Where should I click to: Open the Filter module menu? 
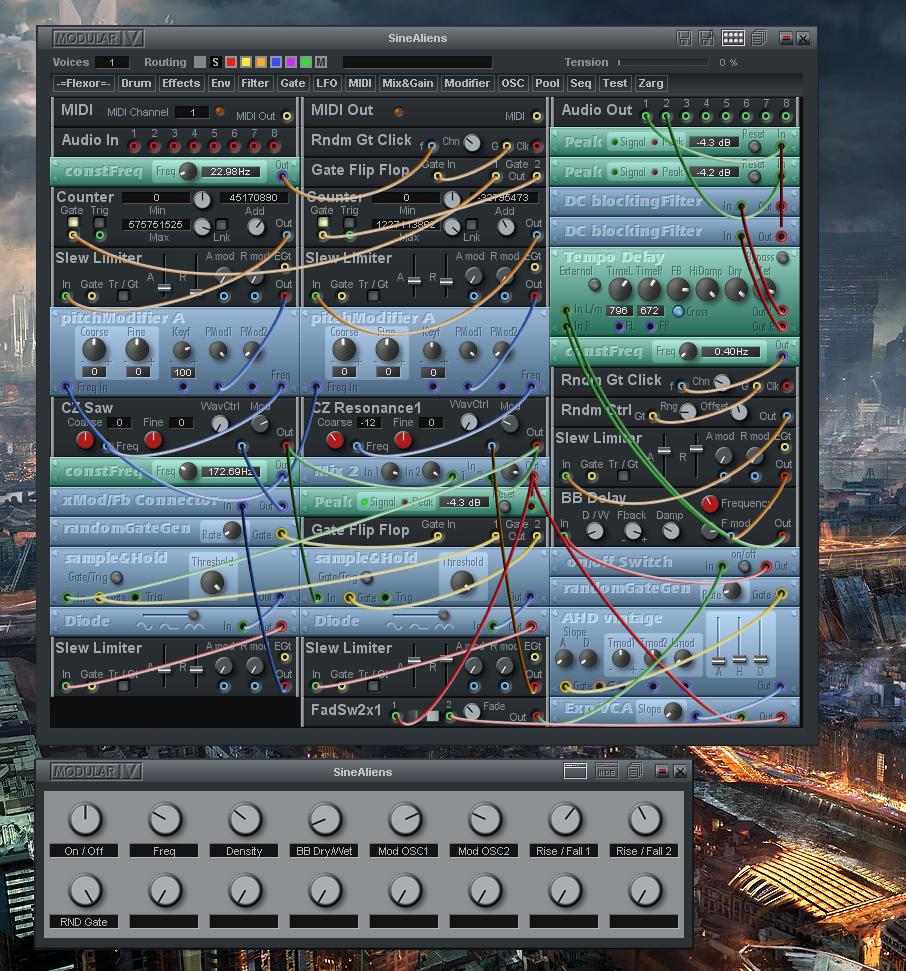tap(255, 83)
